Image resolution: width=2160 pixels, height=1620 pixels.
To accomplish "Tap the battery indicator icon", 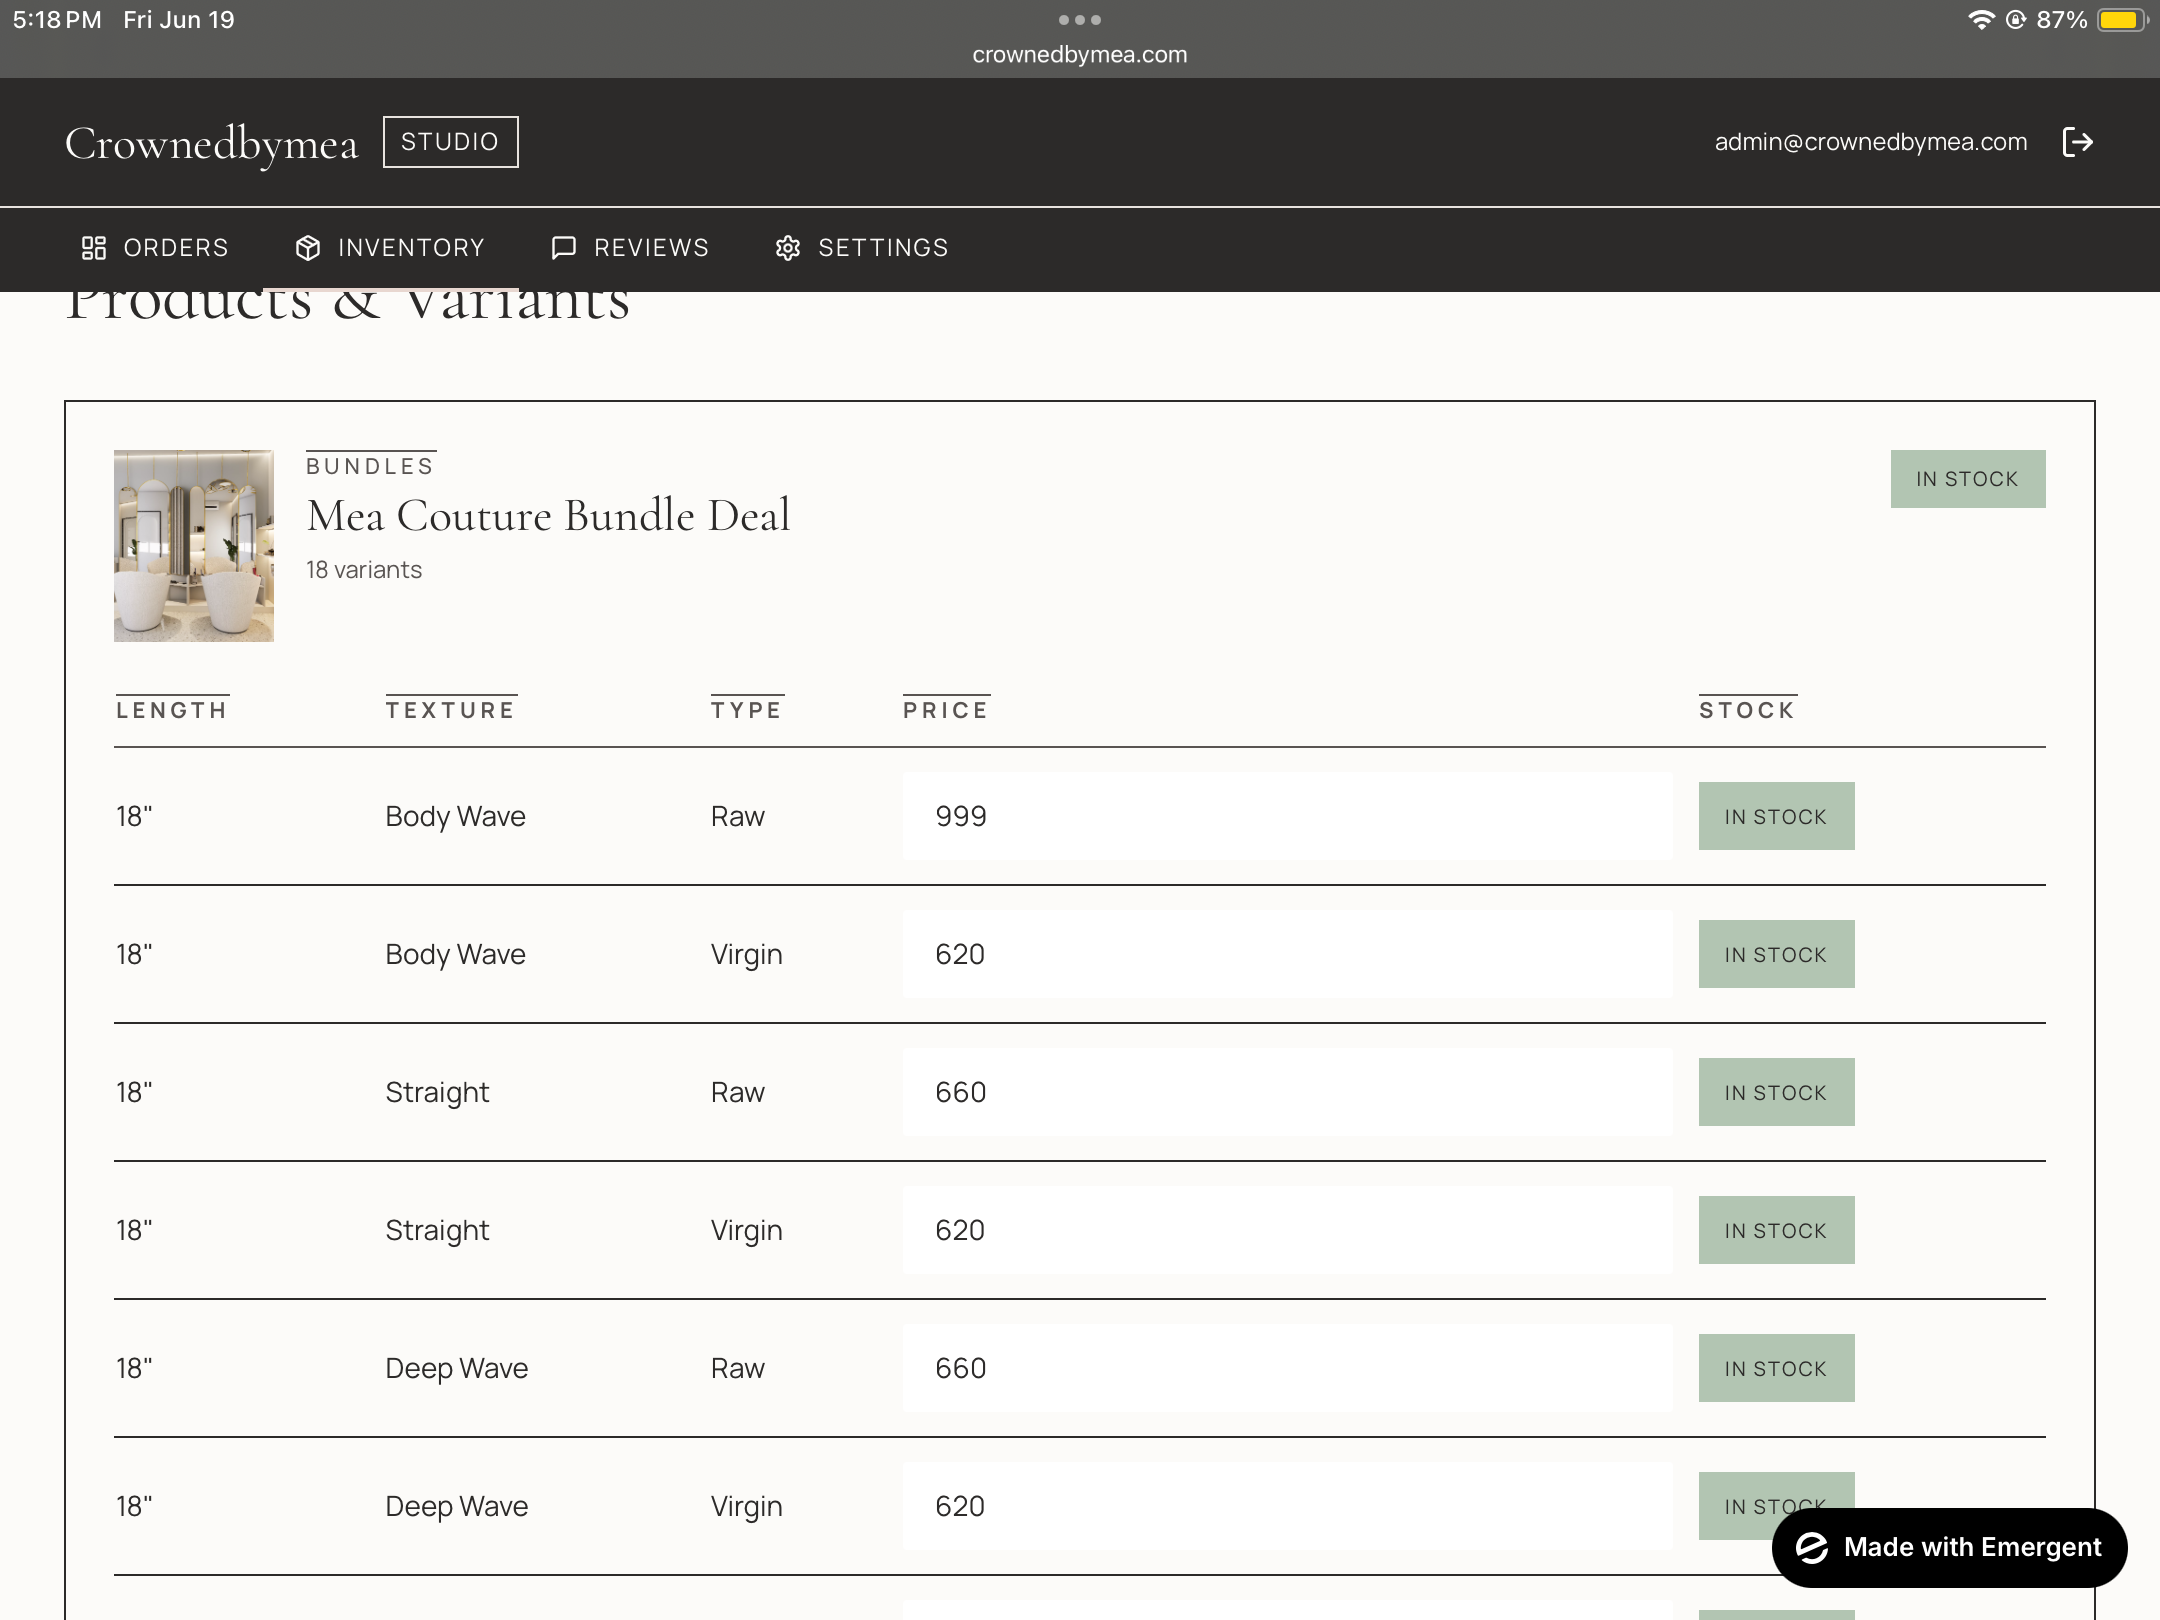I will click(x=2122, y=20).
